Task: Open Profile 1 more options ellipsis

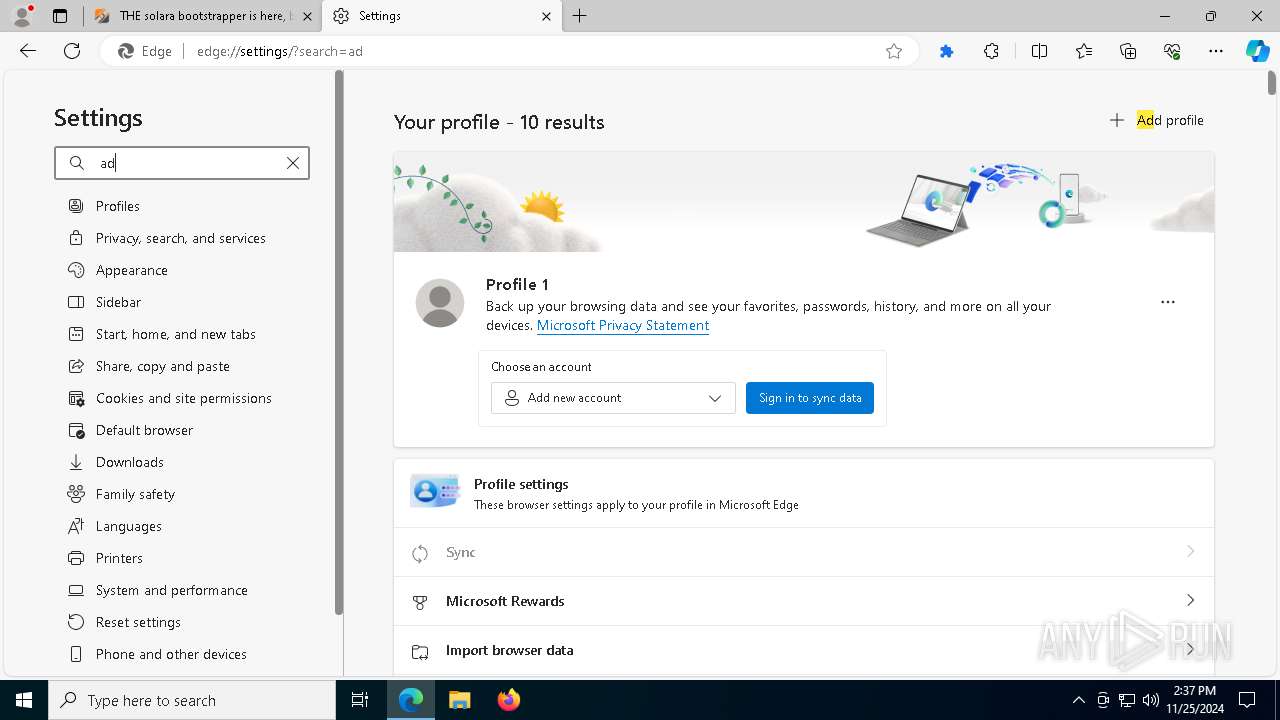Action: coord(1167,302)
